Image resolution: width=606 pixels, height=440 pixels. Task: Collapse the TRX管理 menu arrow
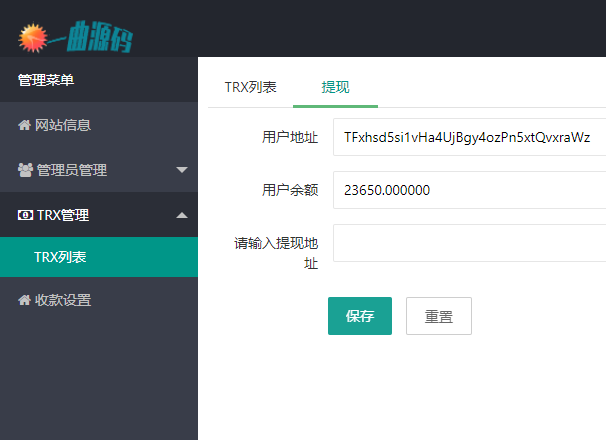pos(182,215)
